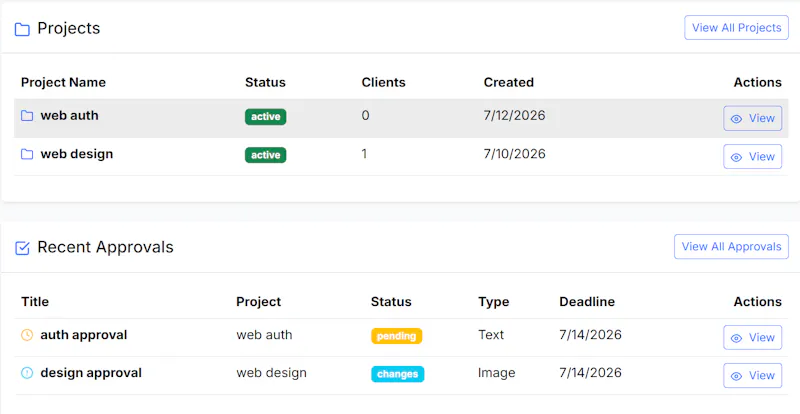Image resolution: width=800 pixels, height=414 pixels.
Task: Click active badge for web design
Action: pos(265,155)
